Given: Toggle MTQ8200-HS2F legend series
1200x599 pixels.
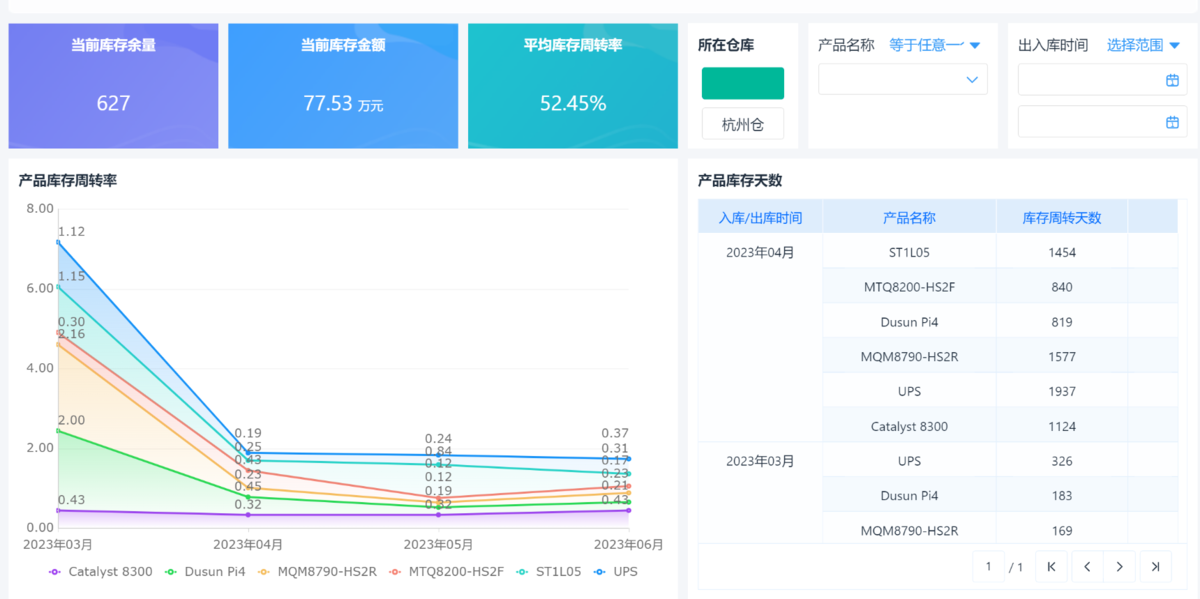Looking at the screenshot, I should [x=446, y=572].
